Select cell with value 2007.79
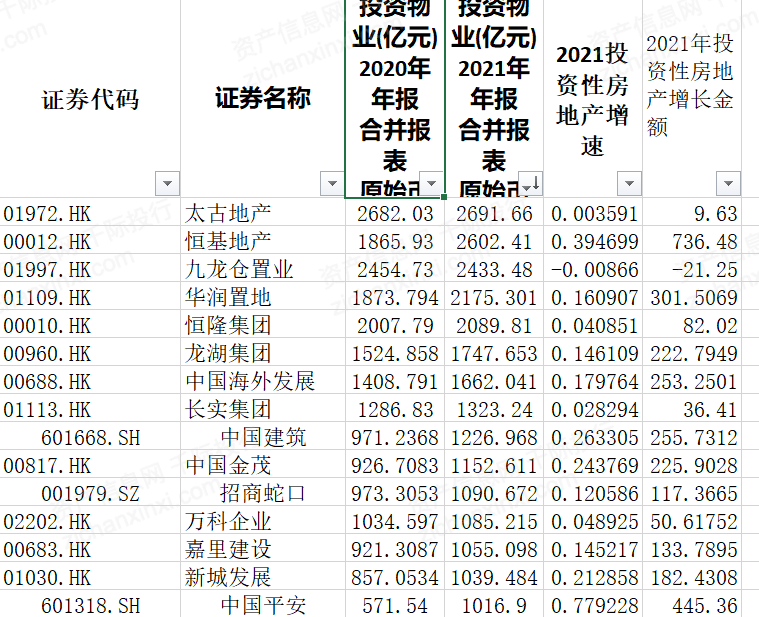Screen dimensions: 759x617 [395, 324]
